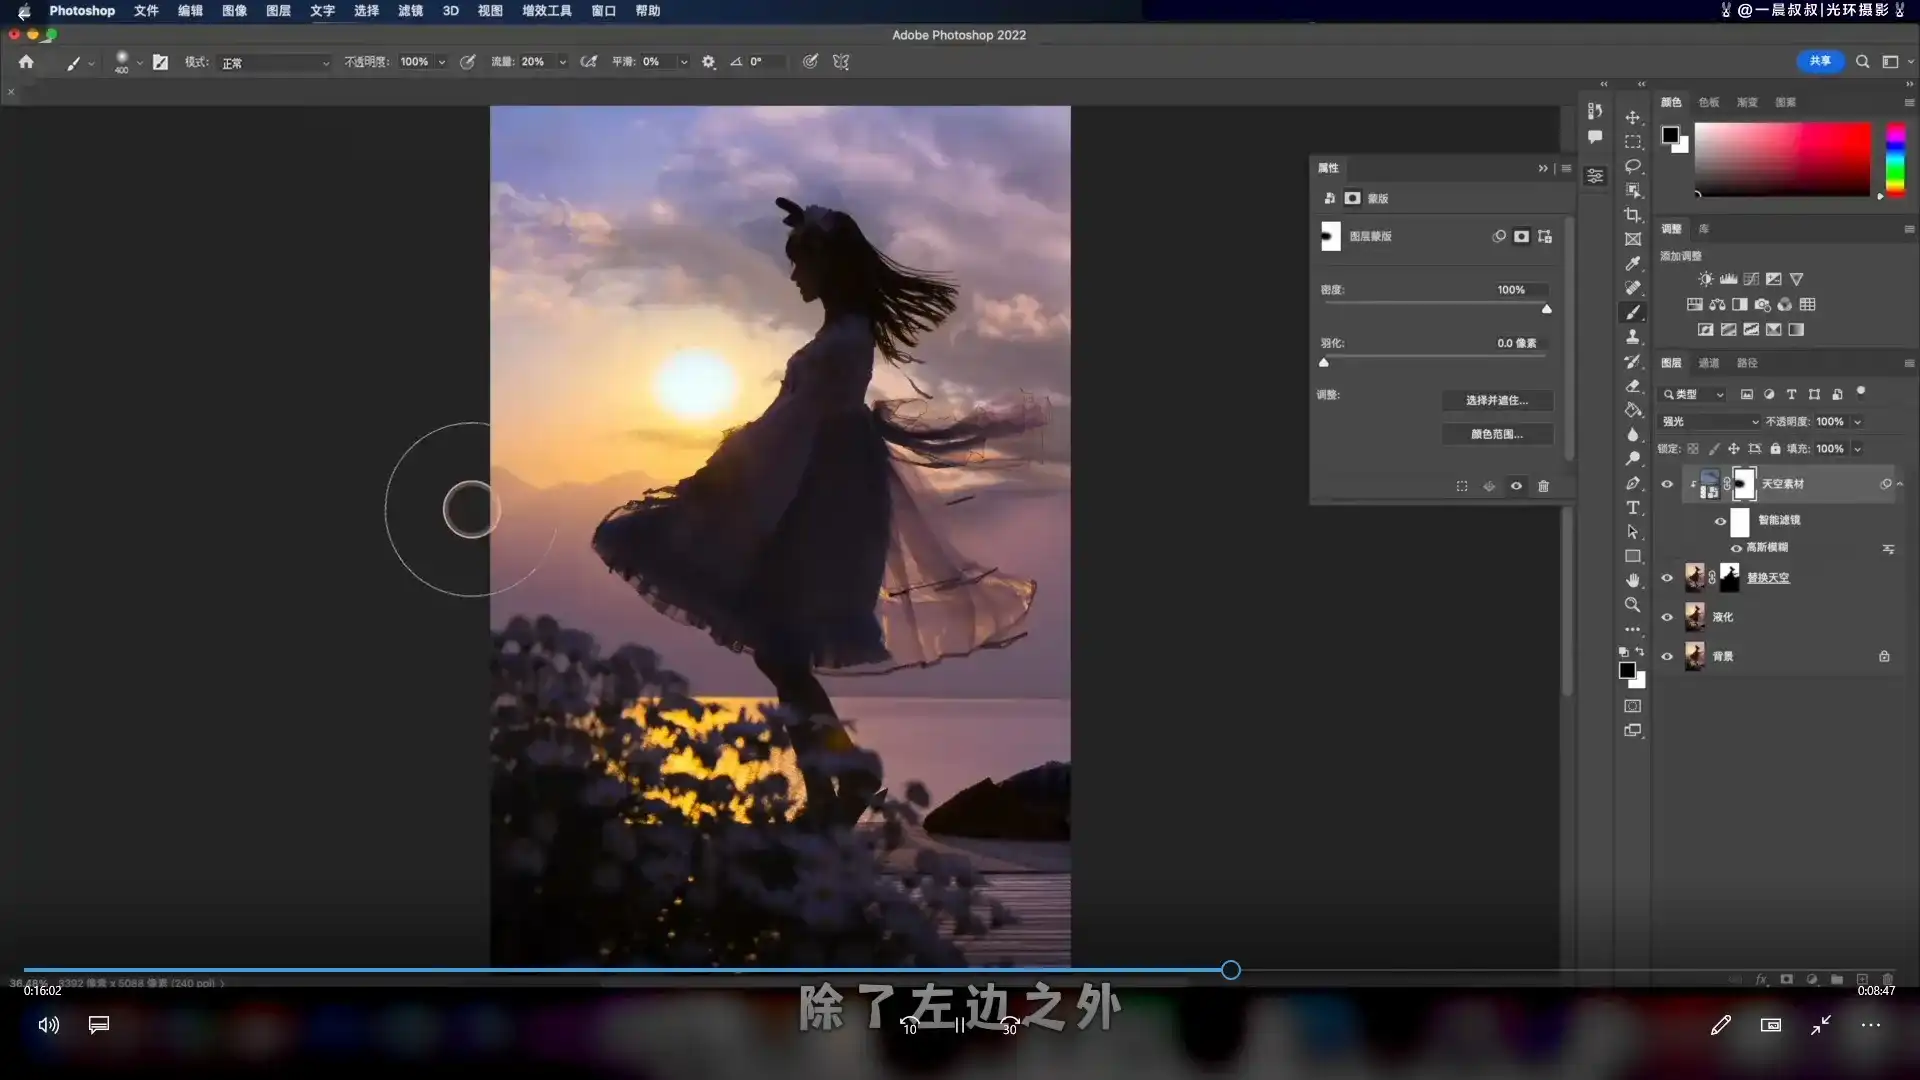Select the Clone Stamp tool
Viewport: 1920px width, 1080px height.
coord(1633,337)
